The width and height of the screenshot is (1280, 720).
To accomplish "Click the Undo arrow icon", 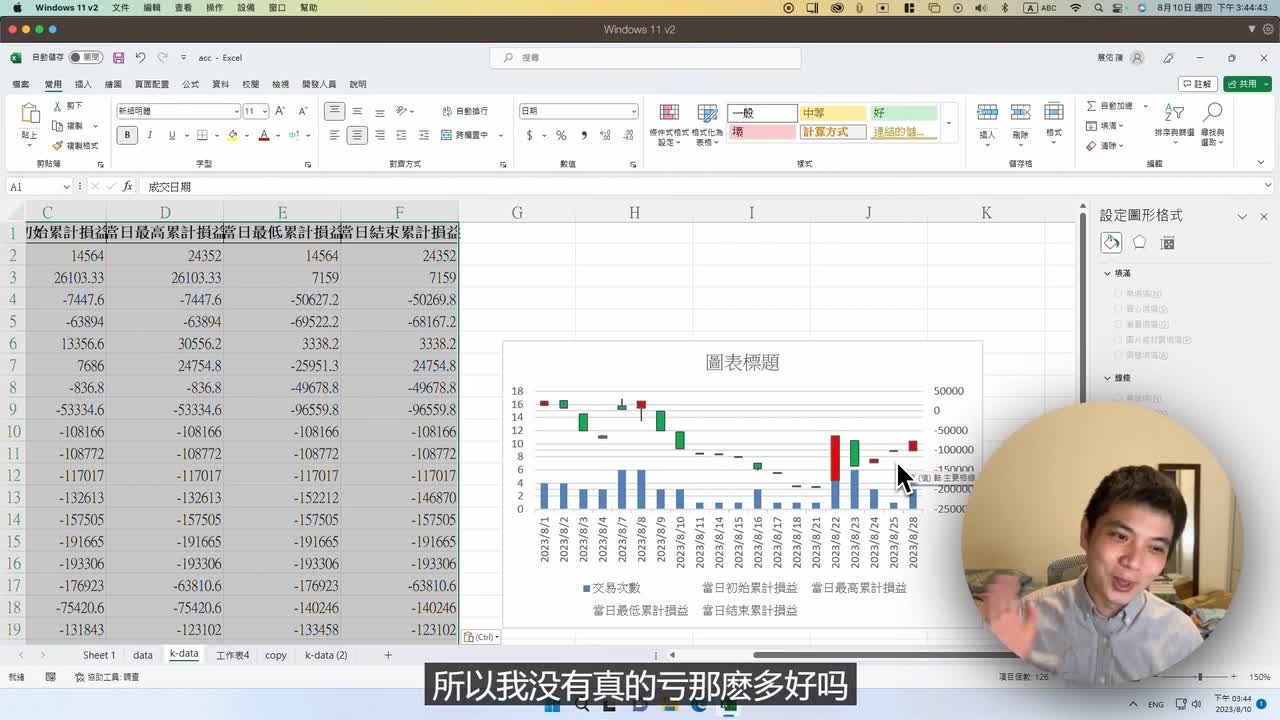I will (140, 58).
